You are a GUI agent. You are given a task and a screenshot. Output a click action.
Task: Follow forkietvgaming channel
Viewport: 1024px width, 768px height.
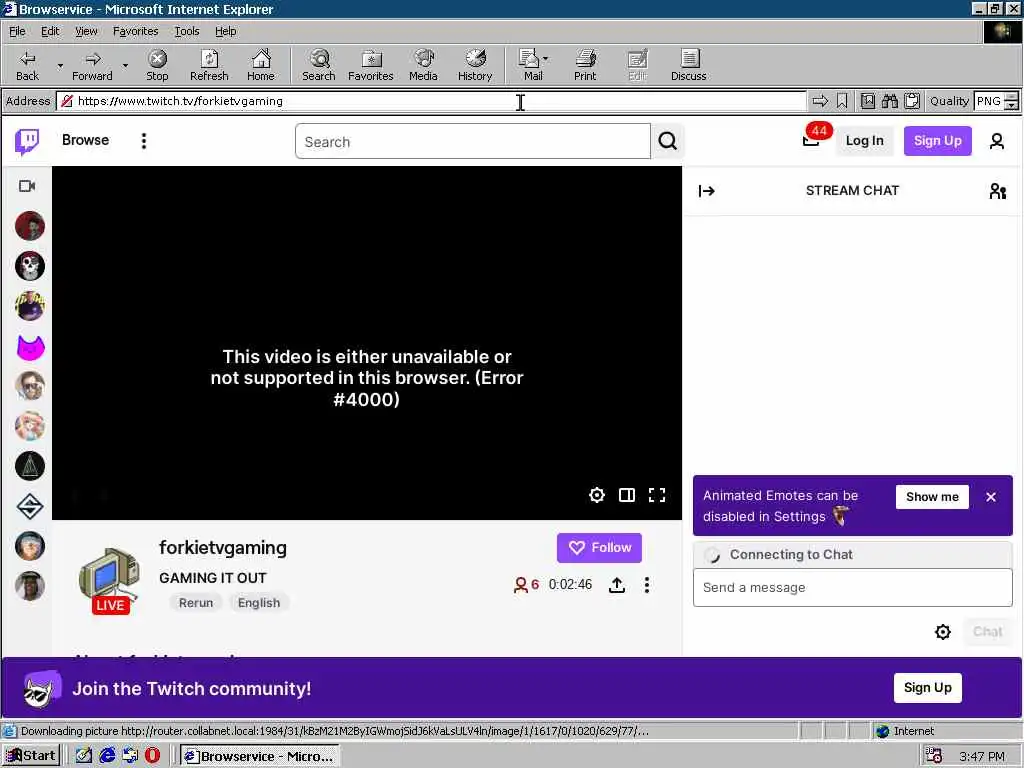[600, 547]
